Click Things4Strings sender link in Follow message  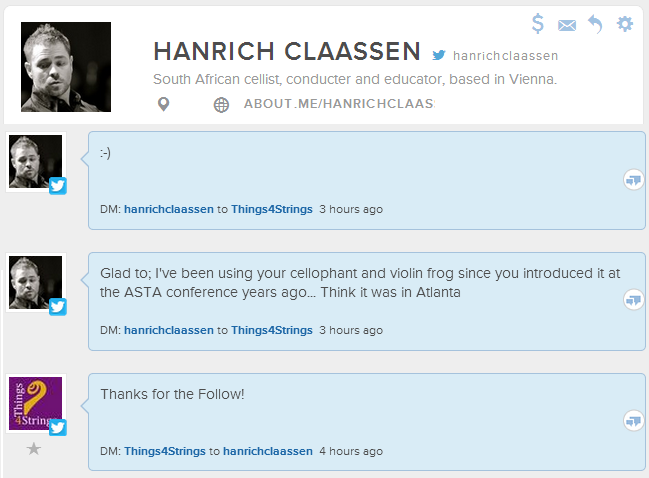[x=165, y=451]
